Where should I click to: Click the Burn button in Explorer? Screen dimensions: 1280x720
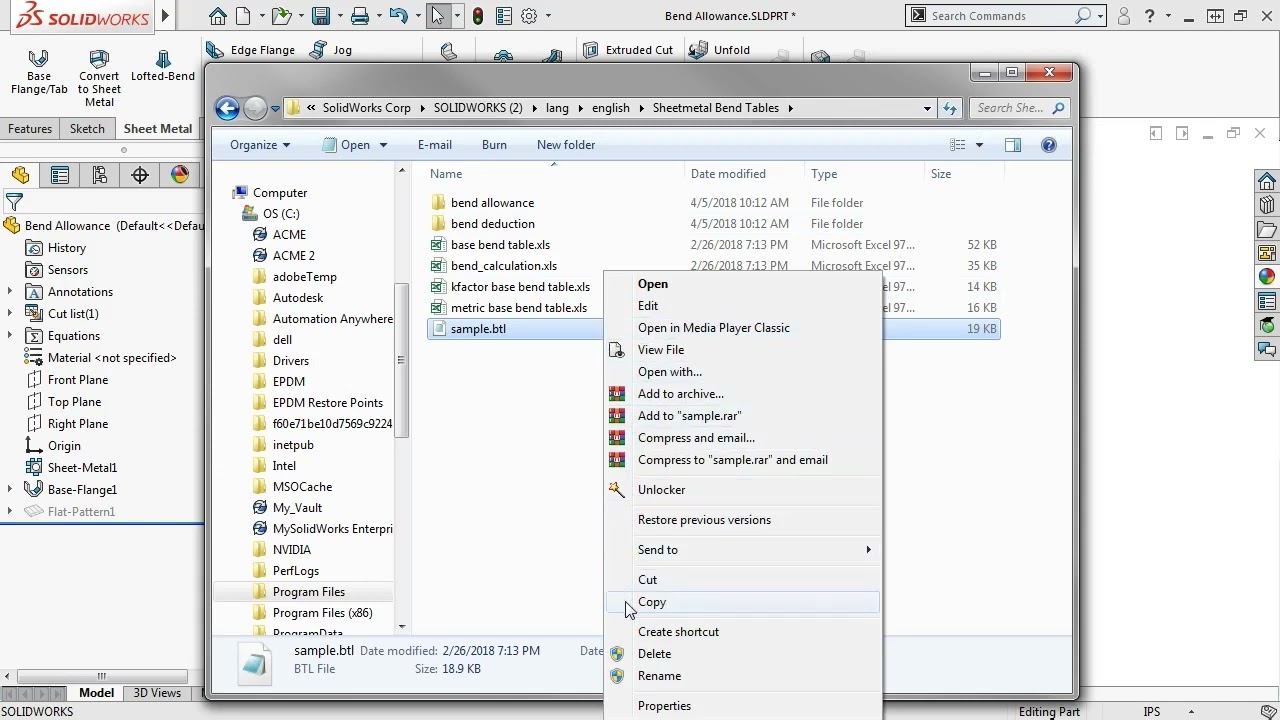tap(494, 145)
